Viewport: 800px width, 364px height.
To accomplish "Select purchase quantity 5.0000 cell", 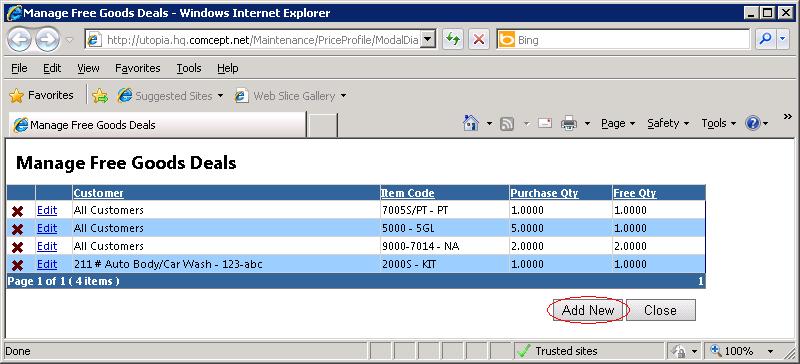I will coord(561,228).
